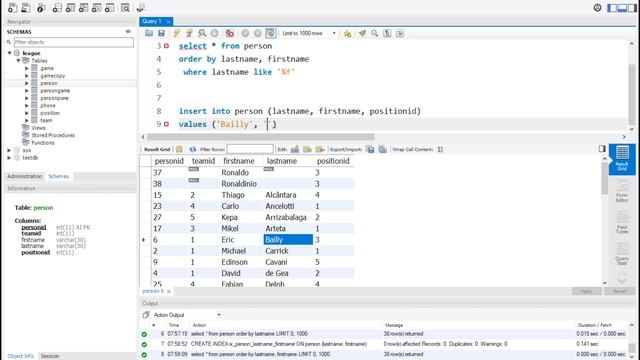This screenshot has height=360, width=640.
Task: Reconnect to DBMS icon
Action: coord(141,7)
